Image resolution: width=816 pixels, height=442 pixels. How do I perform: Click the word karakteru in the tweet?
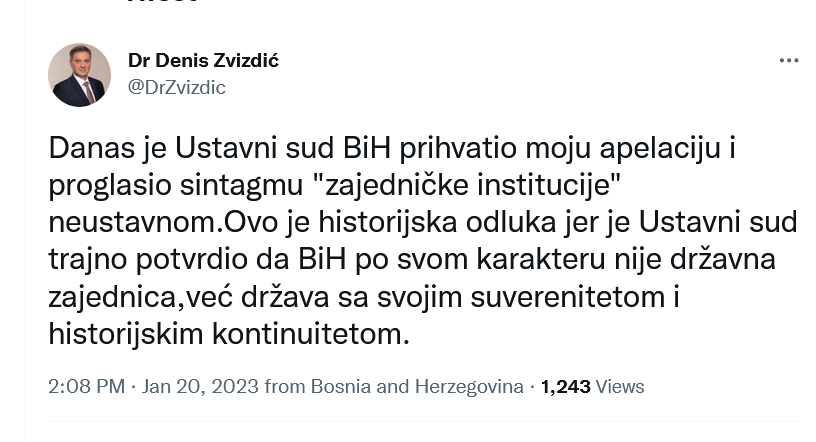[x=541, y=259]
